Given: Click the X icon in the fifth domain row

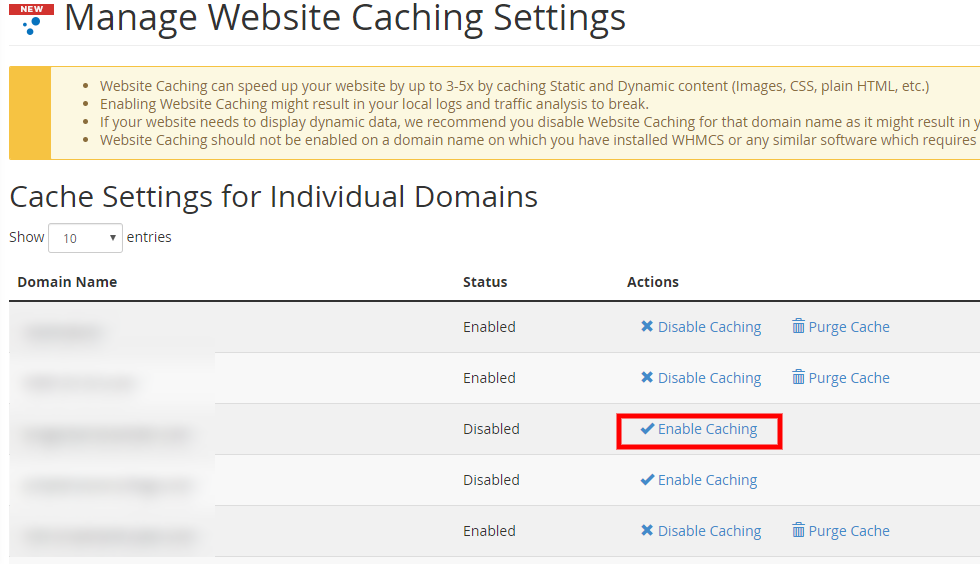Looking at the screenshot, I should coord(647,531).
